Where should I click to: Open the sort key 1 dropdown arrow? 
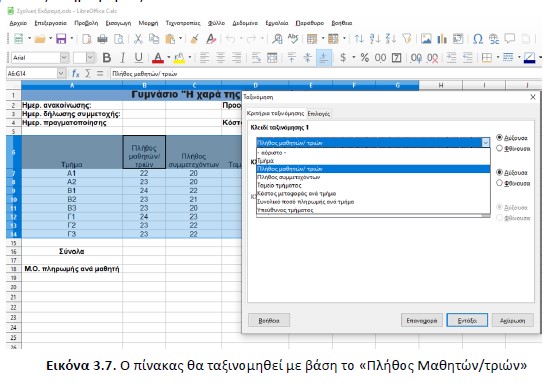[485, 143]
